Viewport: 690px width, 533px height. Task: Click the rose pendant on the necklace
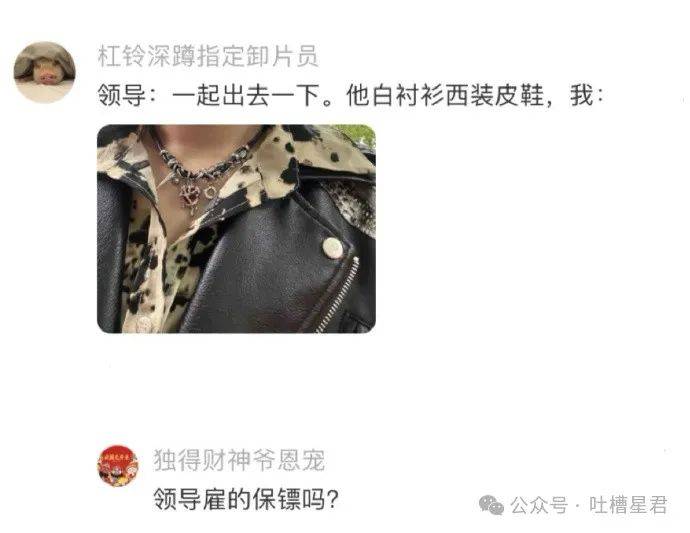(191, 195)
